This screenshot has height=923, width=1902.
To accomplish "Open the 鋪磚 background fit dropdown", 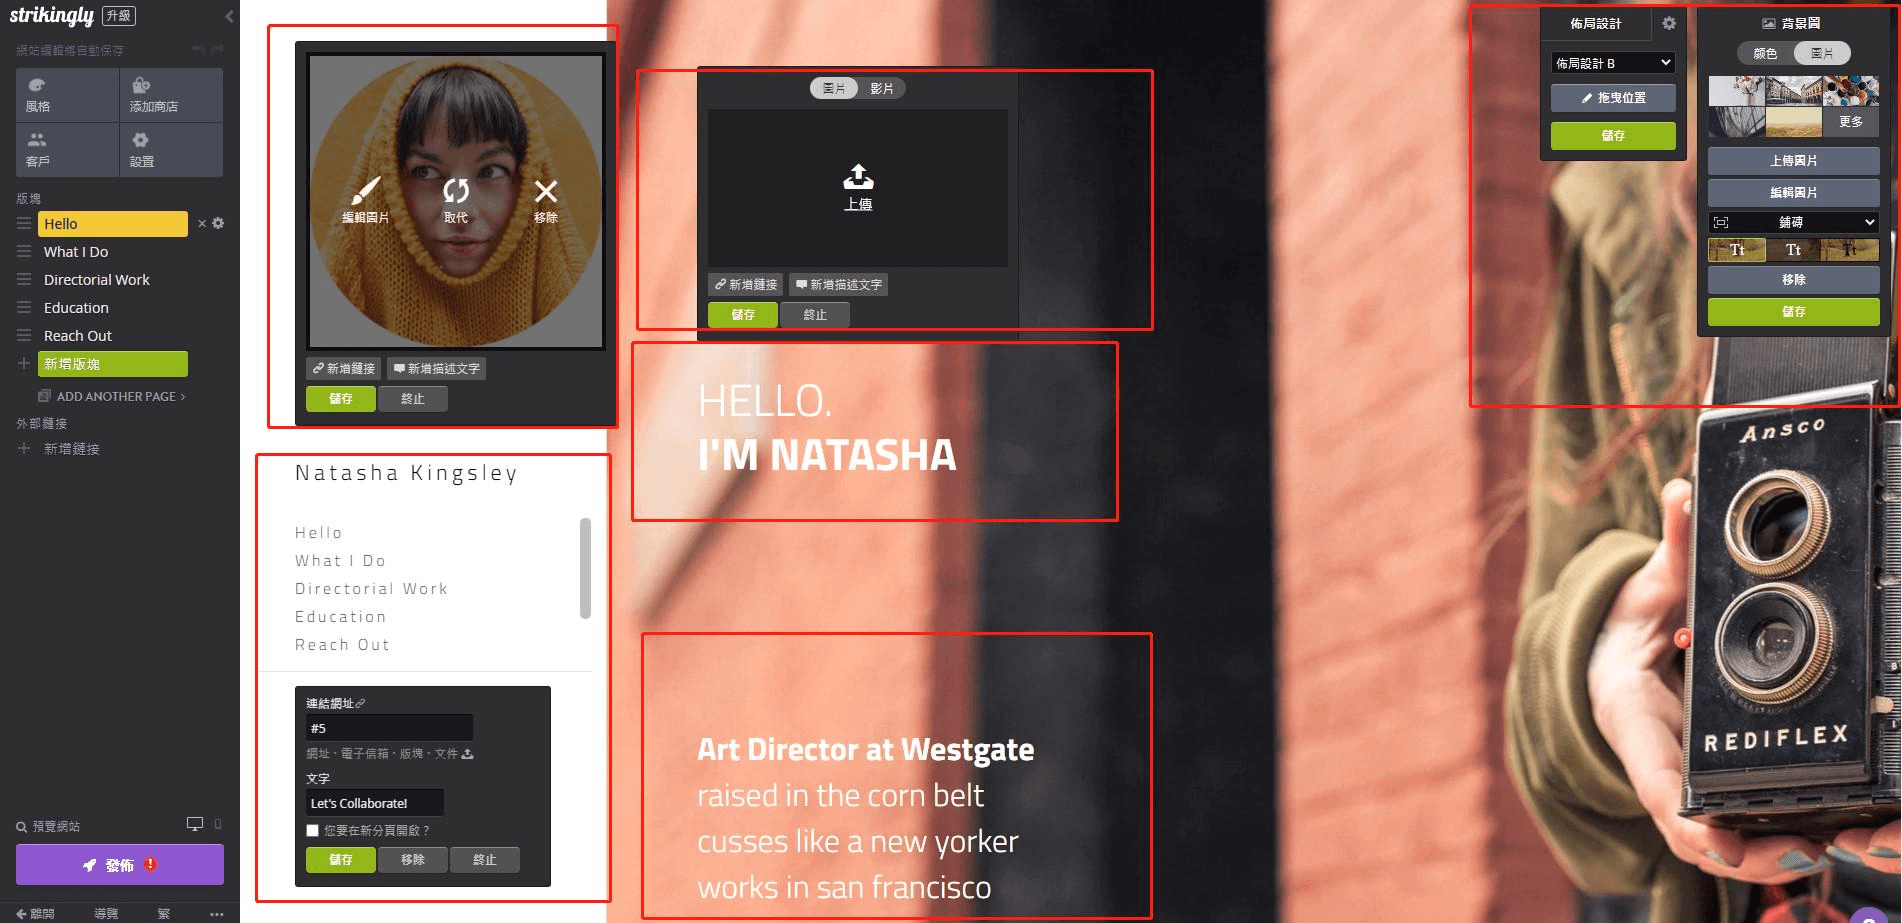I will click(x=1793, y=222).
